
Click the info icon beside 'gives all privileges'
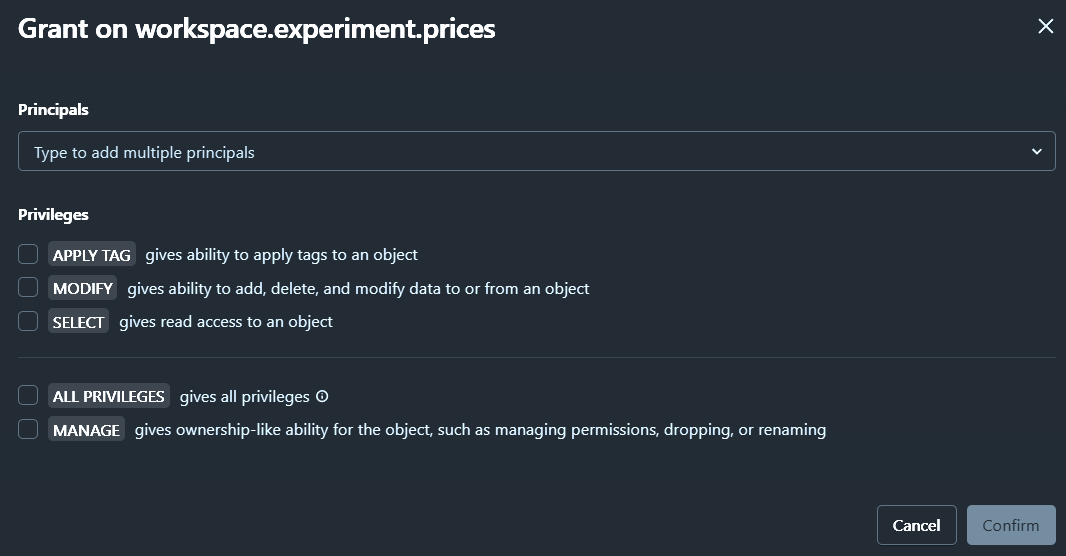tap(322, 397)
